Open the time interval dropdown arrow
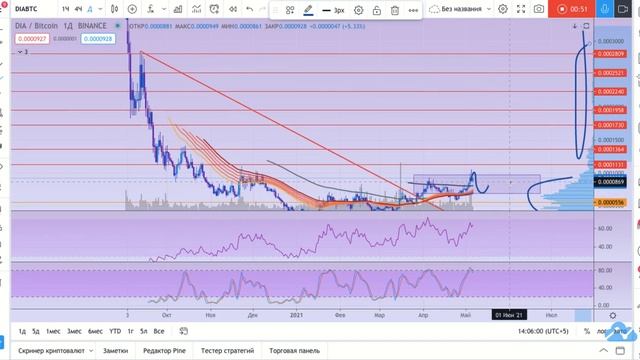Image resolution: width=640 pixels, height=360 pixels. click(x=100, y=9)
